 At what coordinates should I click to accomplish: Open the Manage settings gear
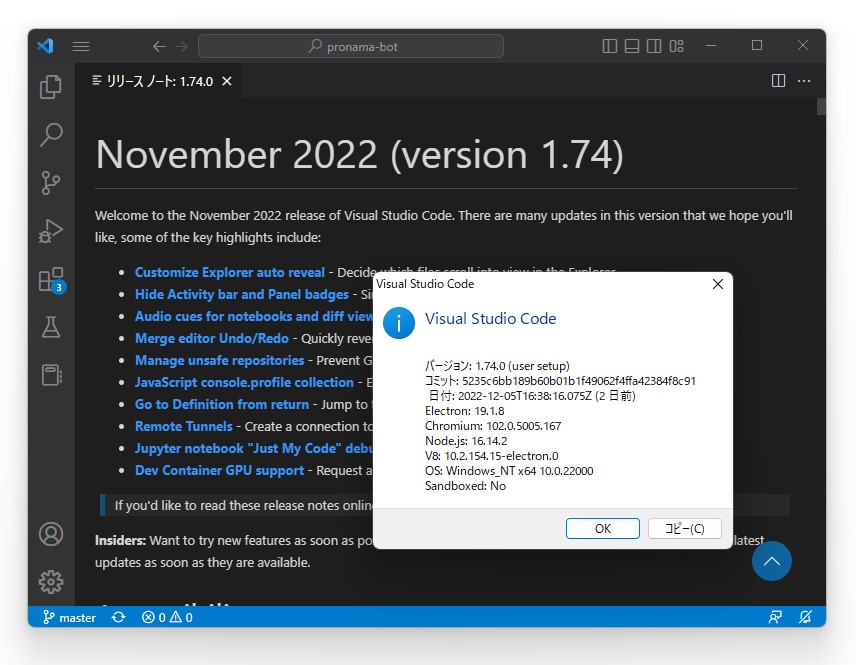pos(51,581)
